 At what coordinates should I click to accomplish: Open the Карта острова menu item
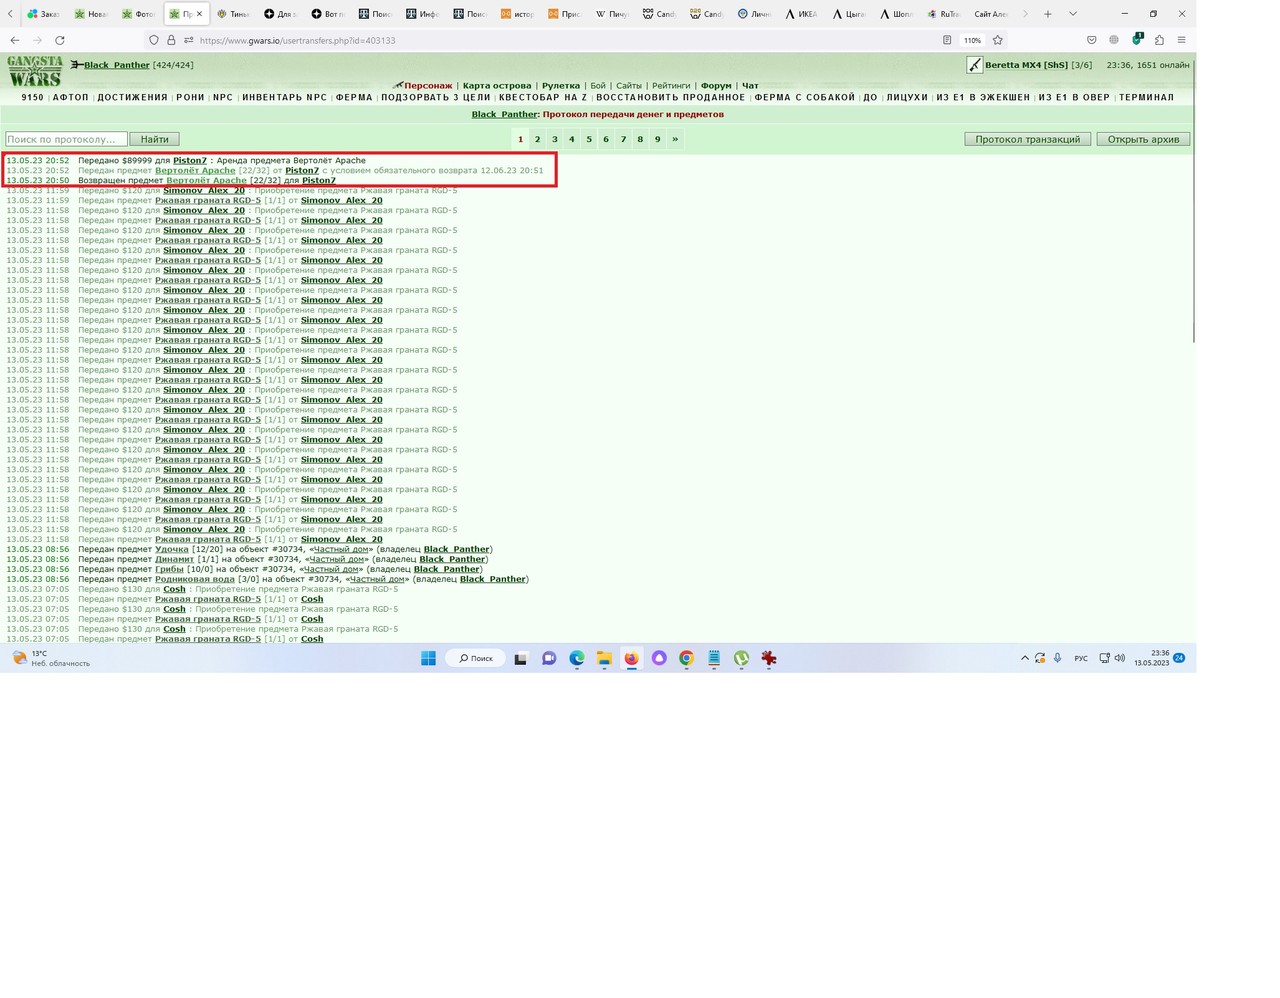pos(497,86)
